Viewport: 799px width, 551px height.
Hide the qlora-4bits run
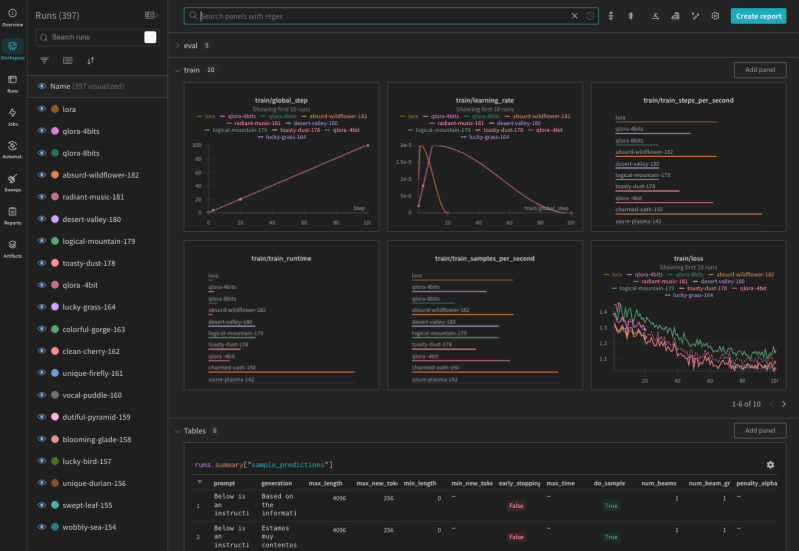42,130
